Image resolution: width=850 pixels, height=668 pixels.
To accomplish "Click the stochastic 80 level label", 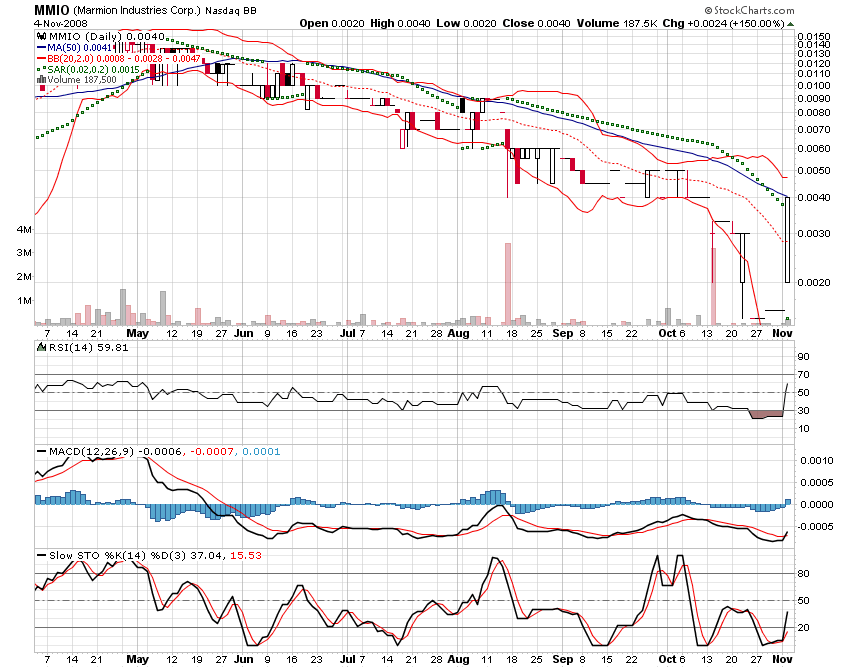I will pos(803,574).
